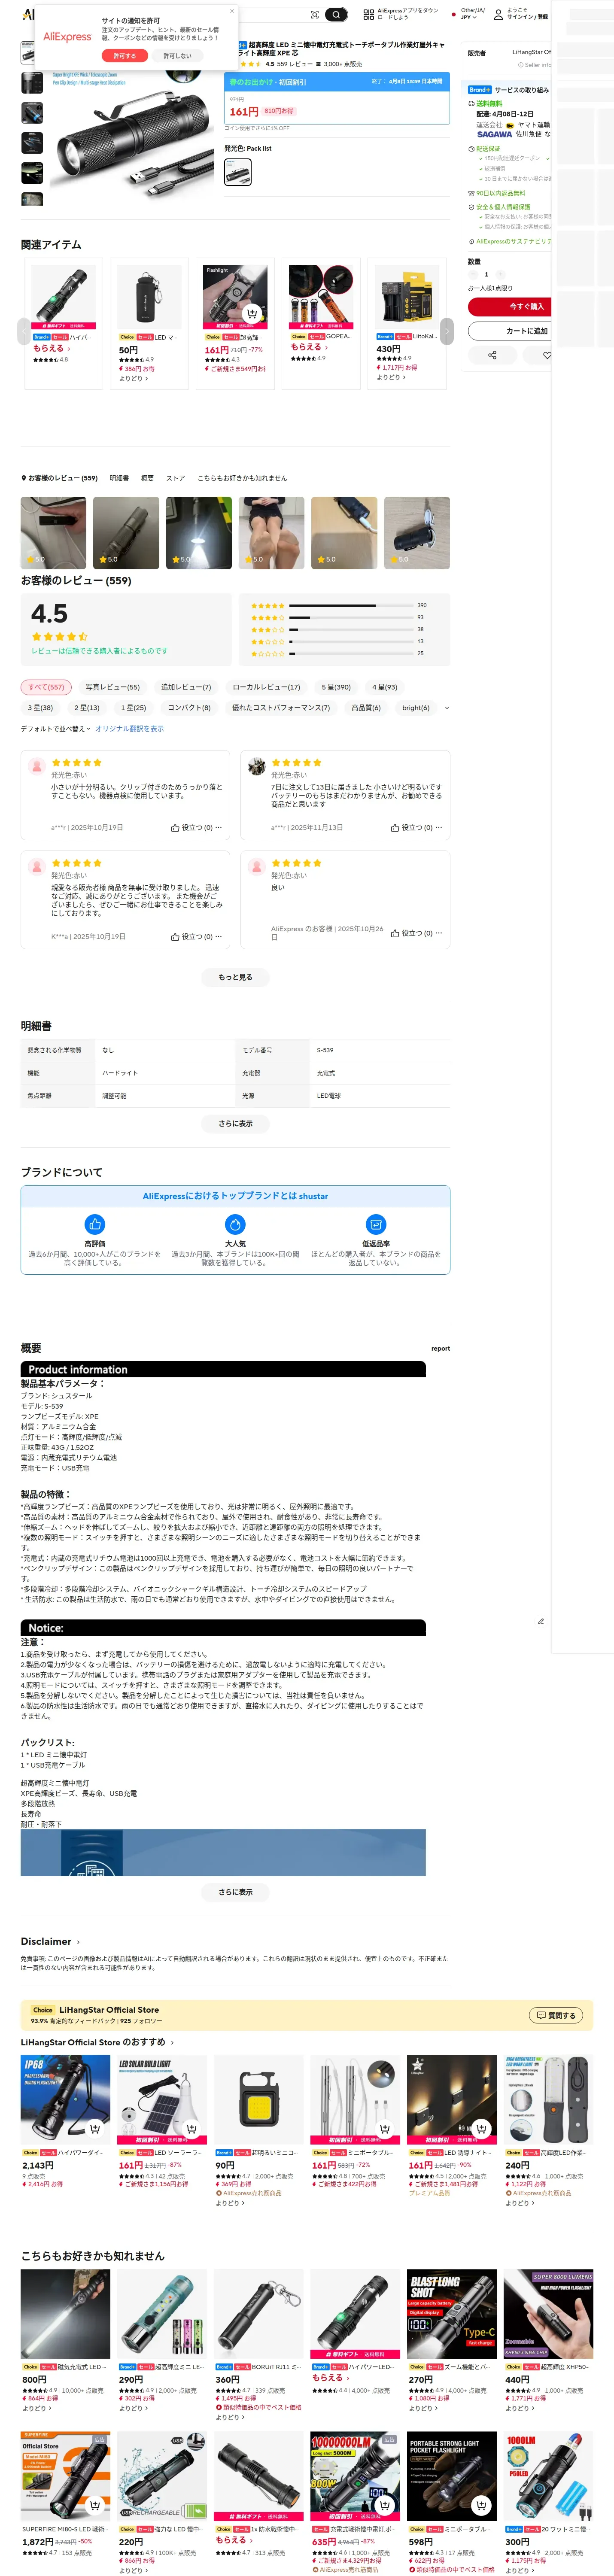Click the 送料無料 shipping icon
The height and width of the screenshot is (2576, 614).
[471, 103]
